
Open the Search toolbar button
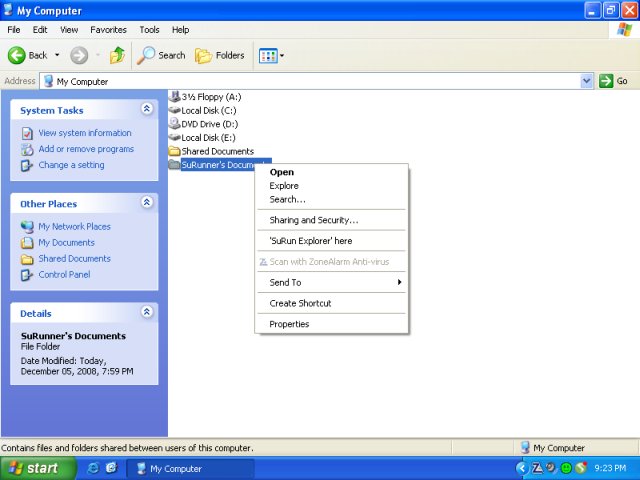click(x=161, y=55)
